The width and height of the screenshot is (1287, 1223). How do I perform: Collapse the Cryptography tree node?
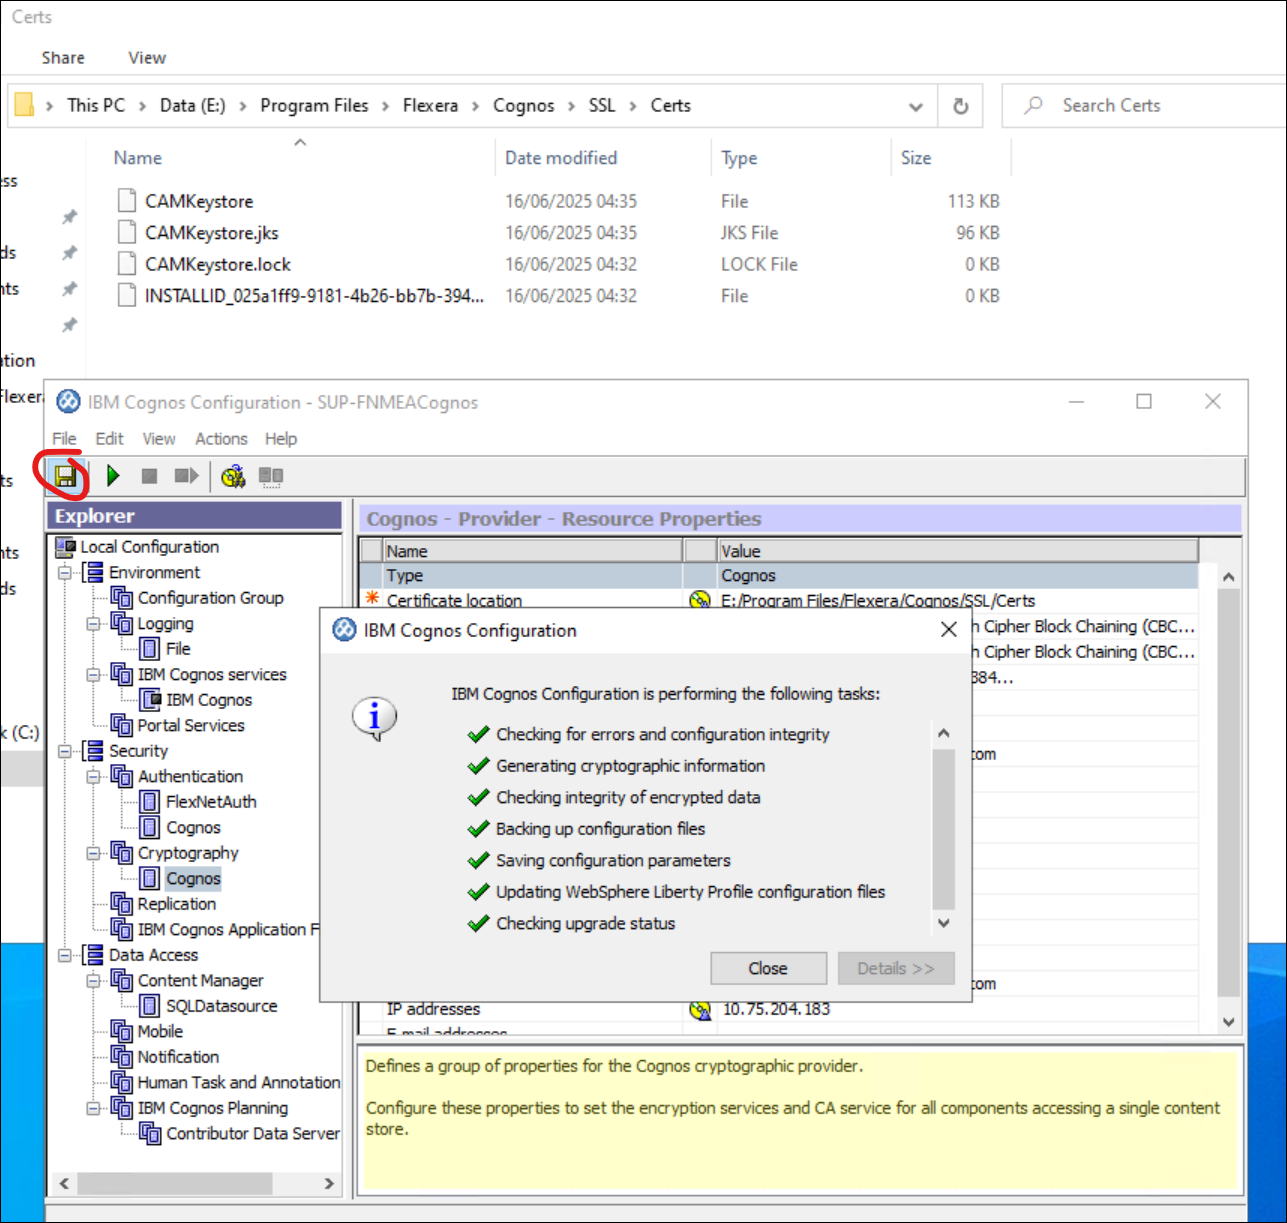coord(93,853)
